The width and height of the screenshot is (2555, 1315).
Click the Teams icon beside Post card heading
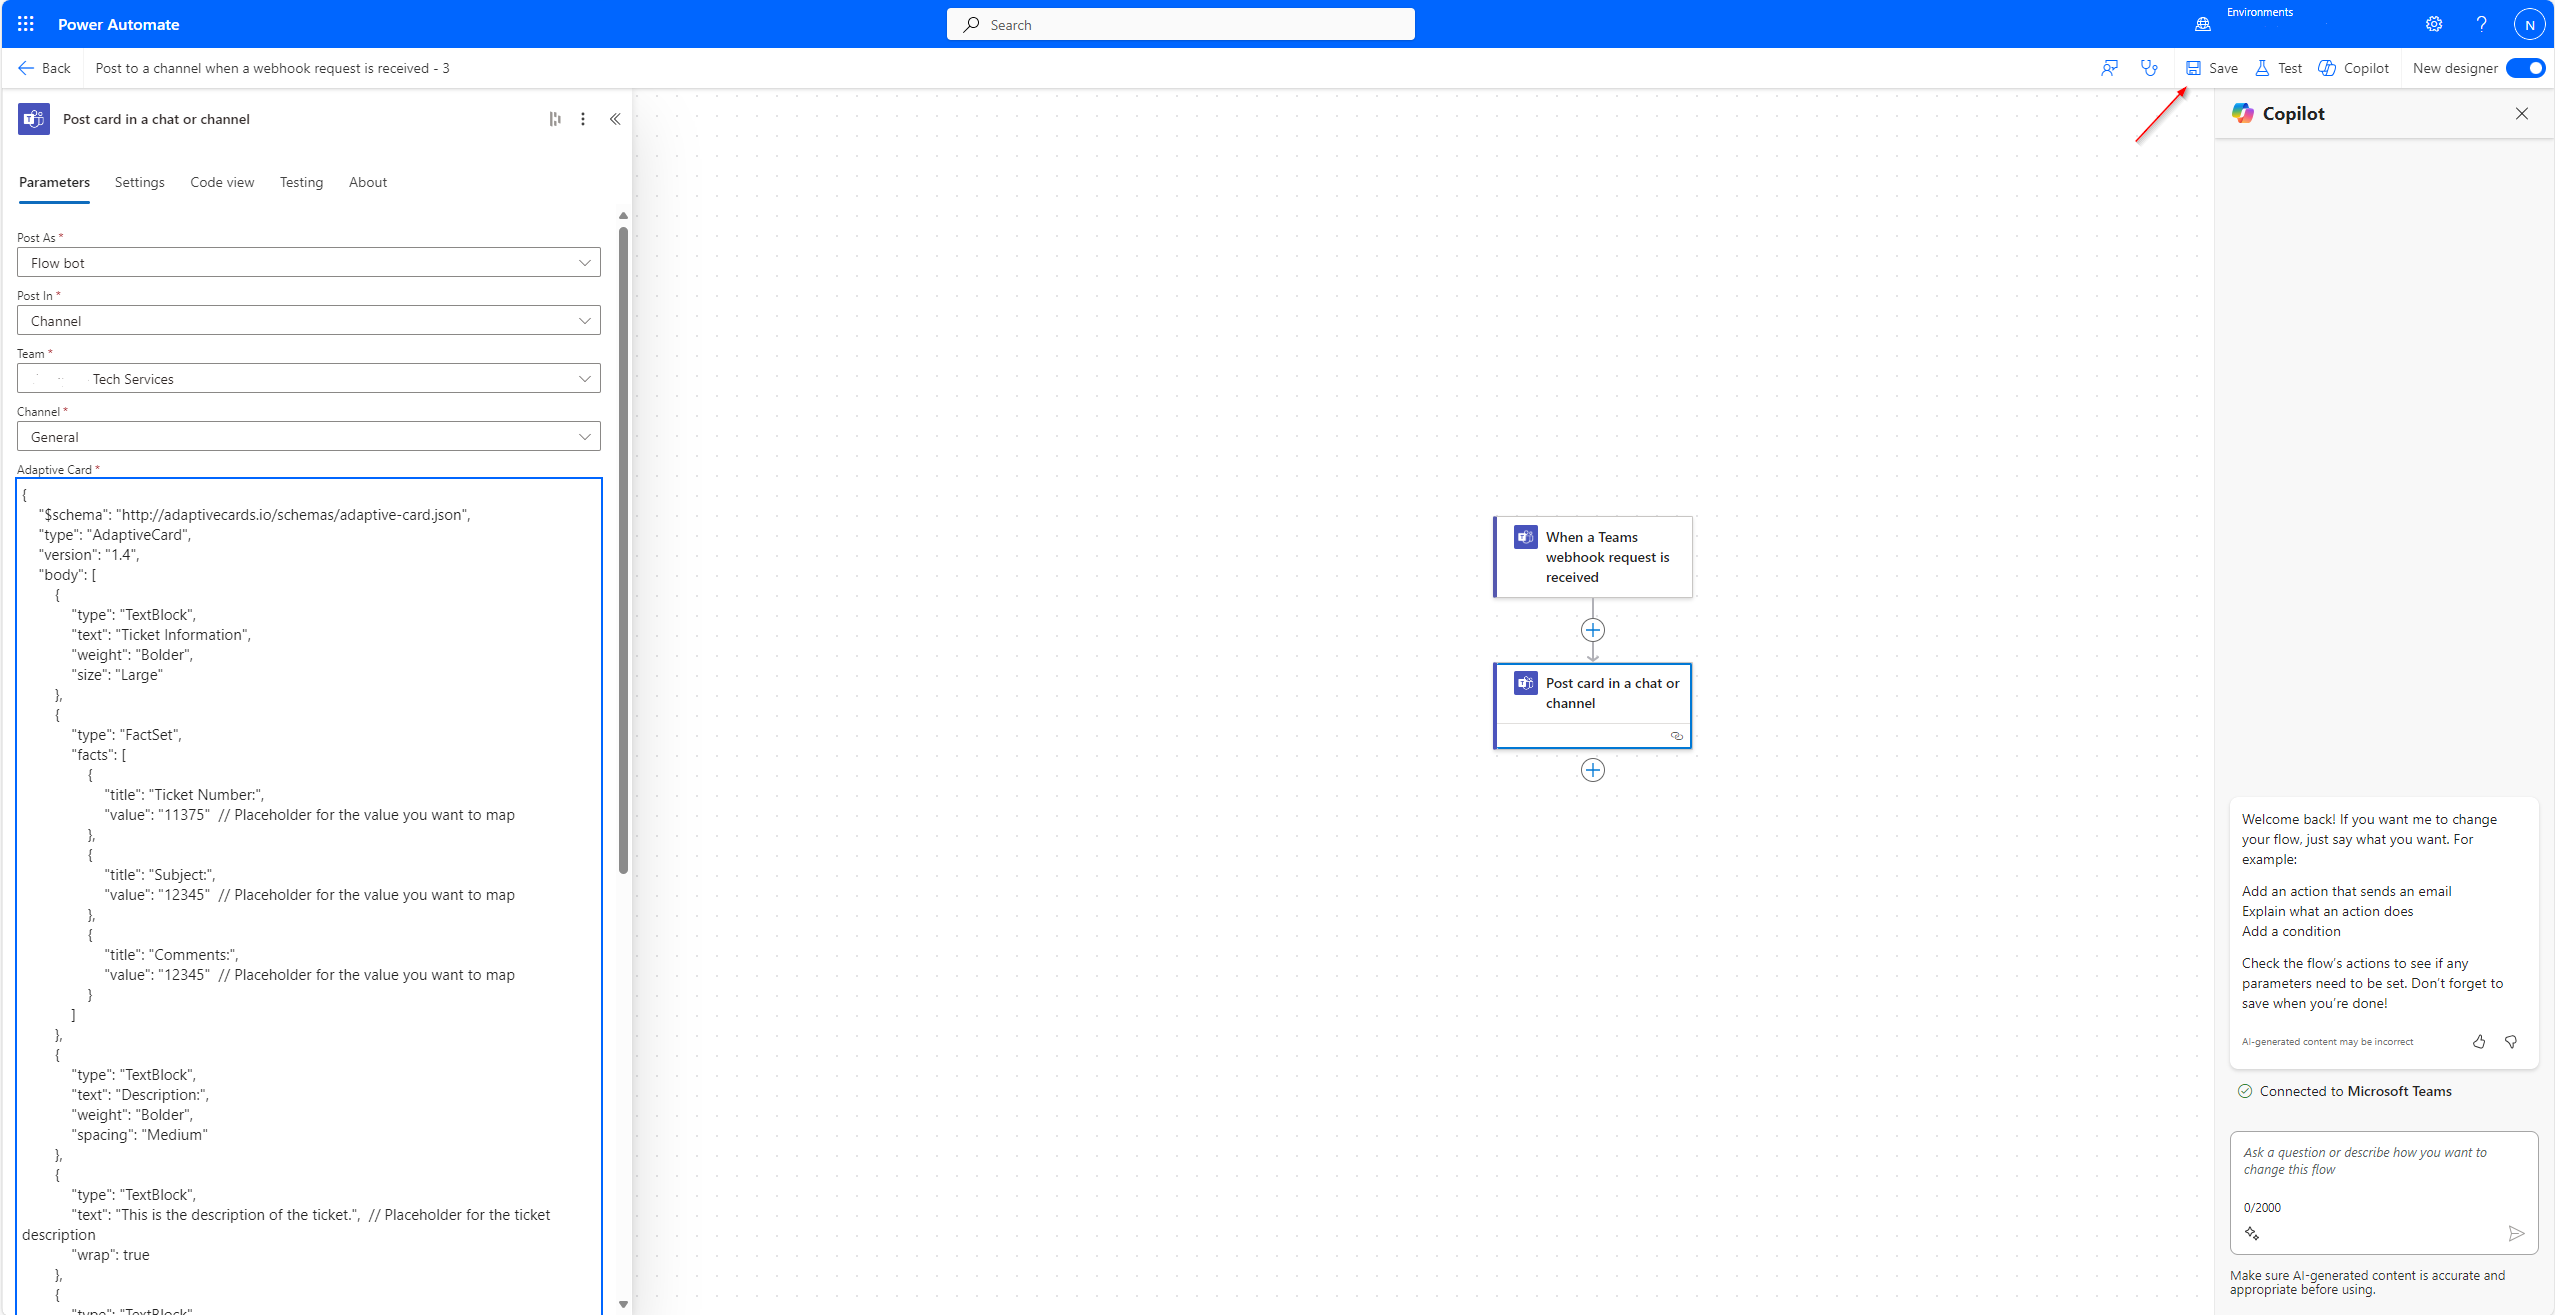(x=34, y=119)
